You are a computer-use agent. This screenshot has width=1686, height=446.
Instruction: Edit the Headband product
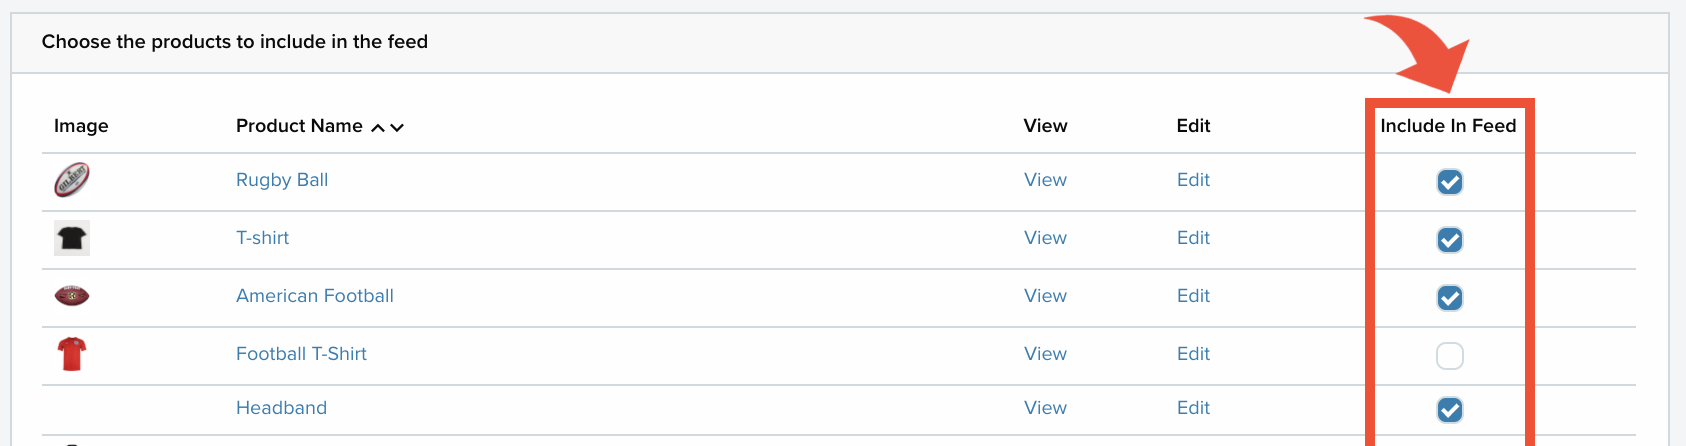tap(1193, 408)
